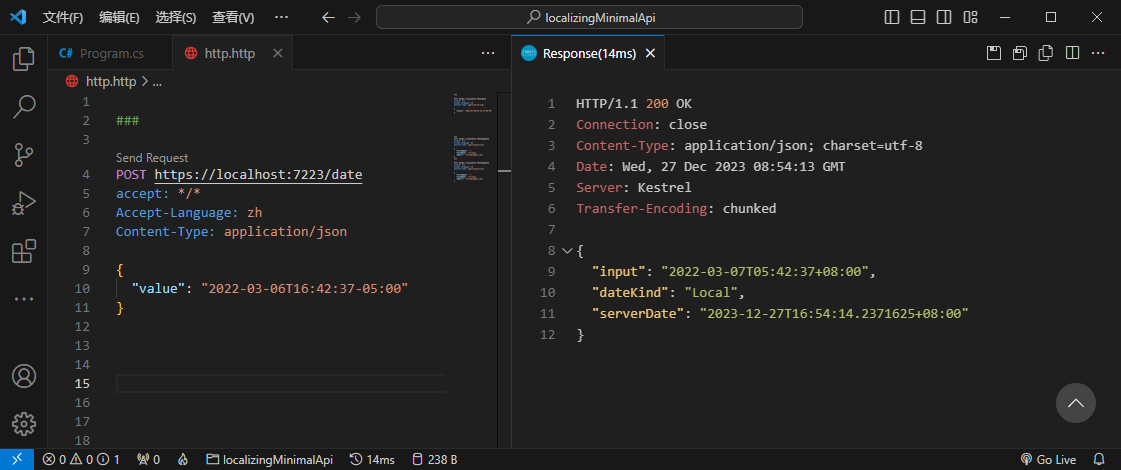Open more actions for http.http editor group
This screenshot has height=470, width=1121.
coord(488,53)
